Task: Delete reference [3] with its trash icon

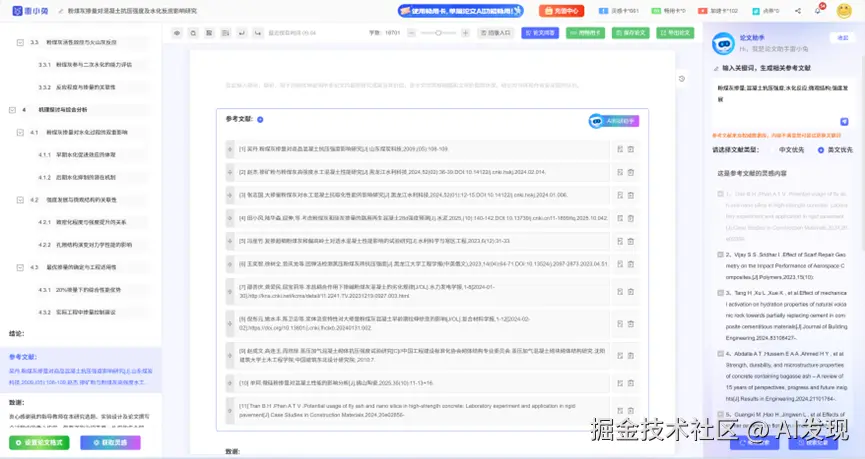Action: click(631, 195)
